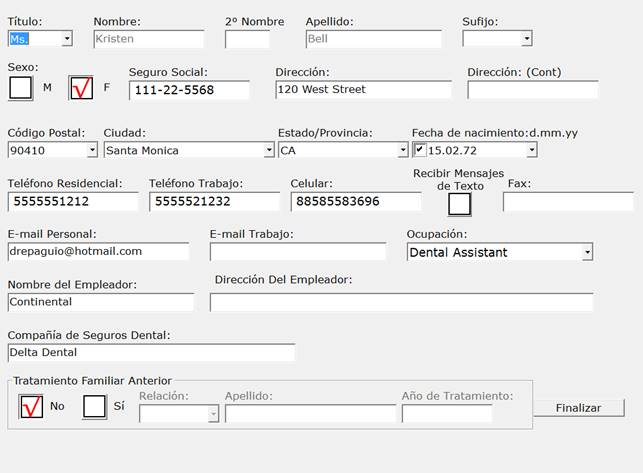
Task: Open the birth date picker arrow
Action: [x=531, y=150]
